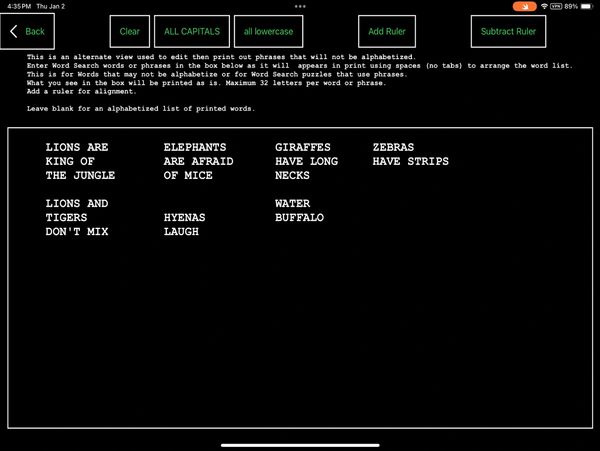
Task: Click on the phrase HAVE STRIPS
Action: (410, 161)
